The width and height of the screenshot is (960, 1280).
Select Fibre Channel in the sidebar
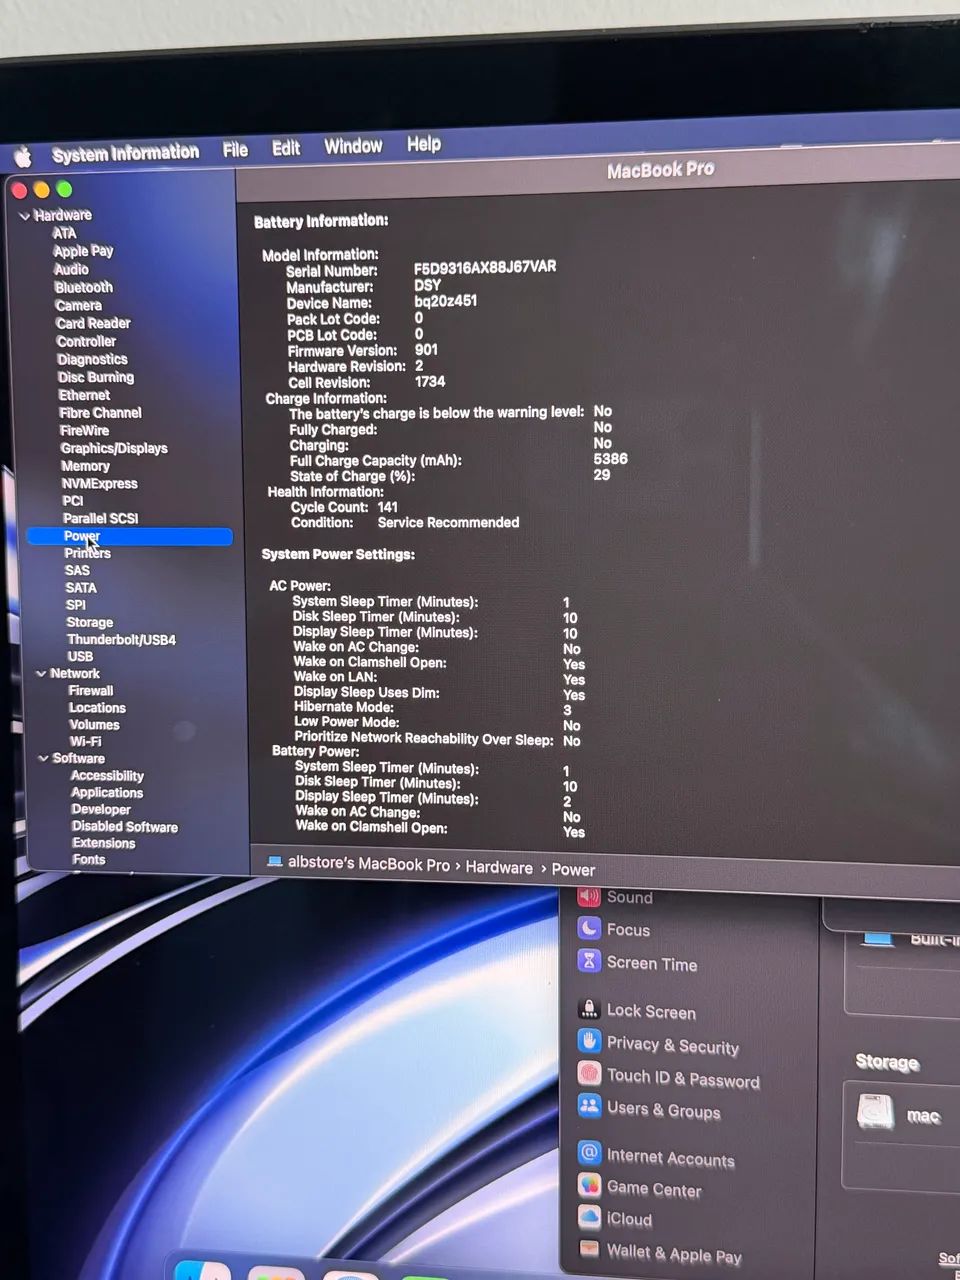100,412
